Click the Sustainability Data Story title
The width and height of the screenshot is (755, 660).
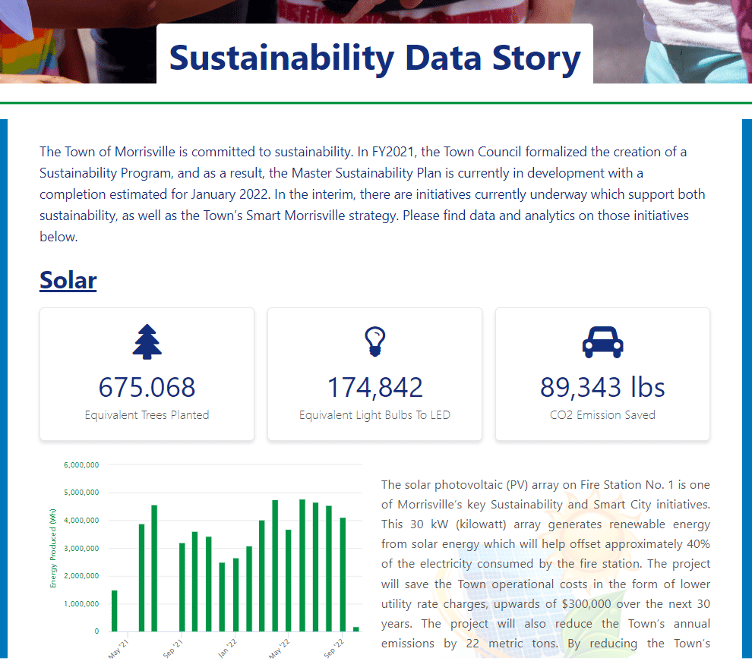click(375, 58)
